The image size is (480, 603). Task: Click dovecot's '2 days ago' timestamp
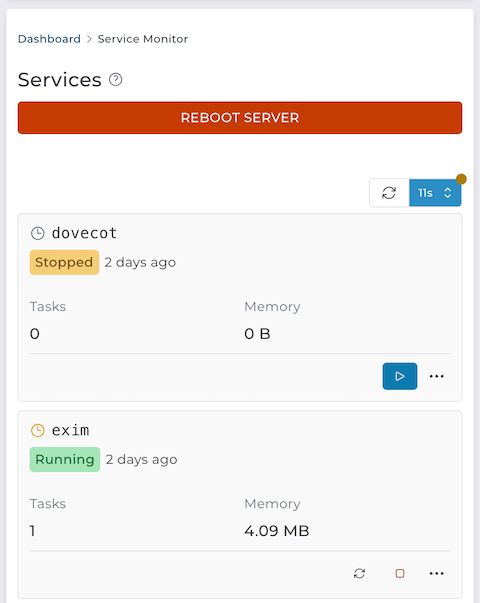tap(140, 262)
